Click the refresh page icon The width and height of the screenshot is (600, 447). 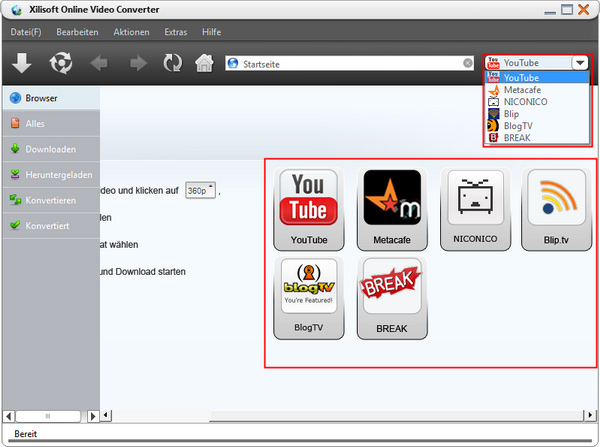(x=173, y=63)
